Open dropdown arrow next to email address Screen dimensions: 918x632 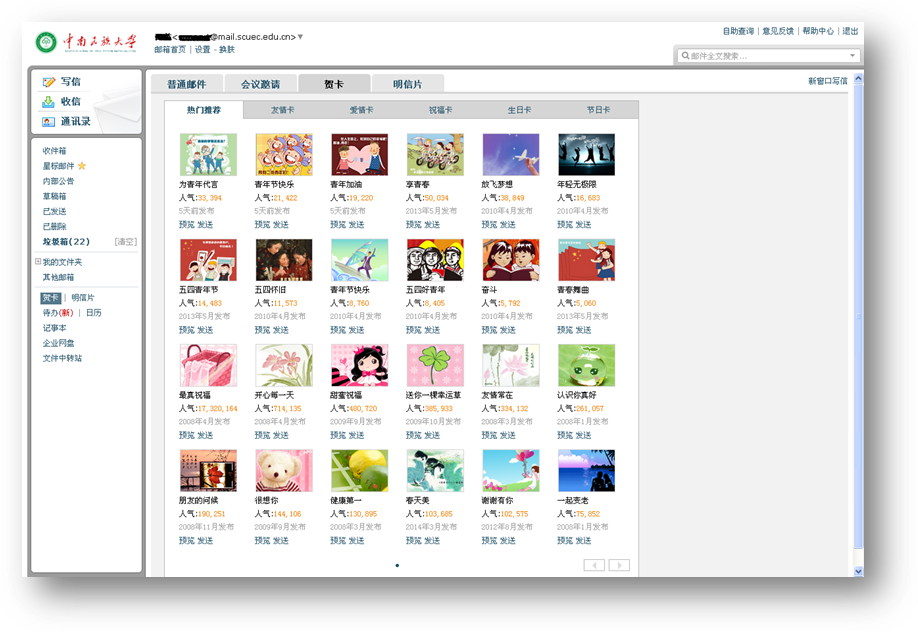click(x=300, y=37)
